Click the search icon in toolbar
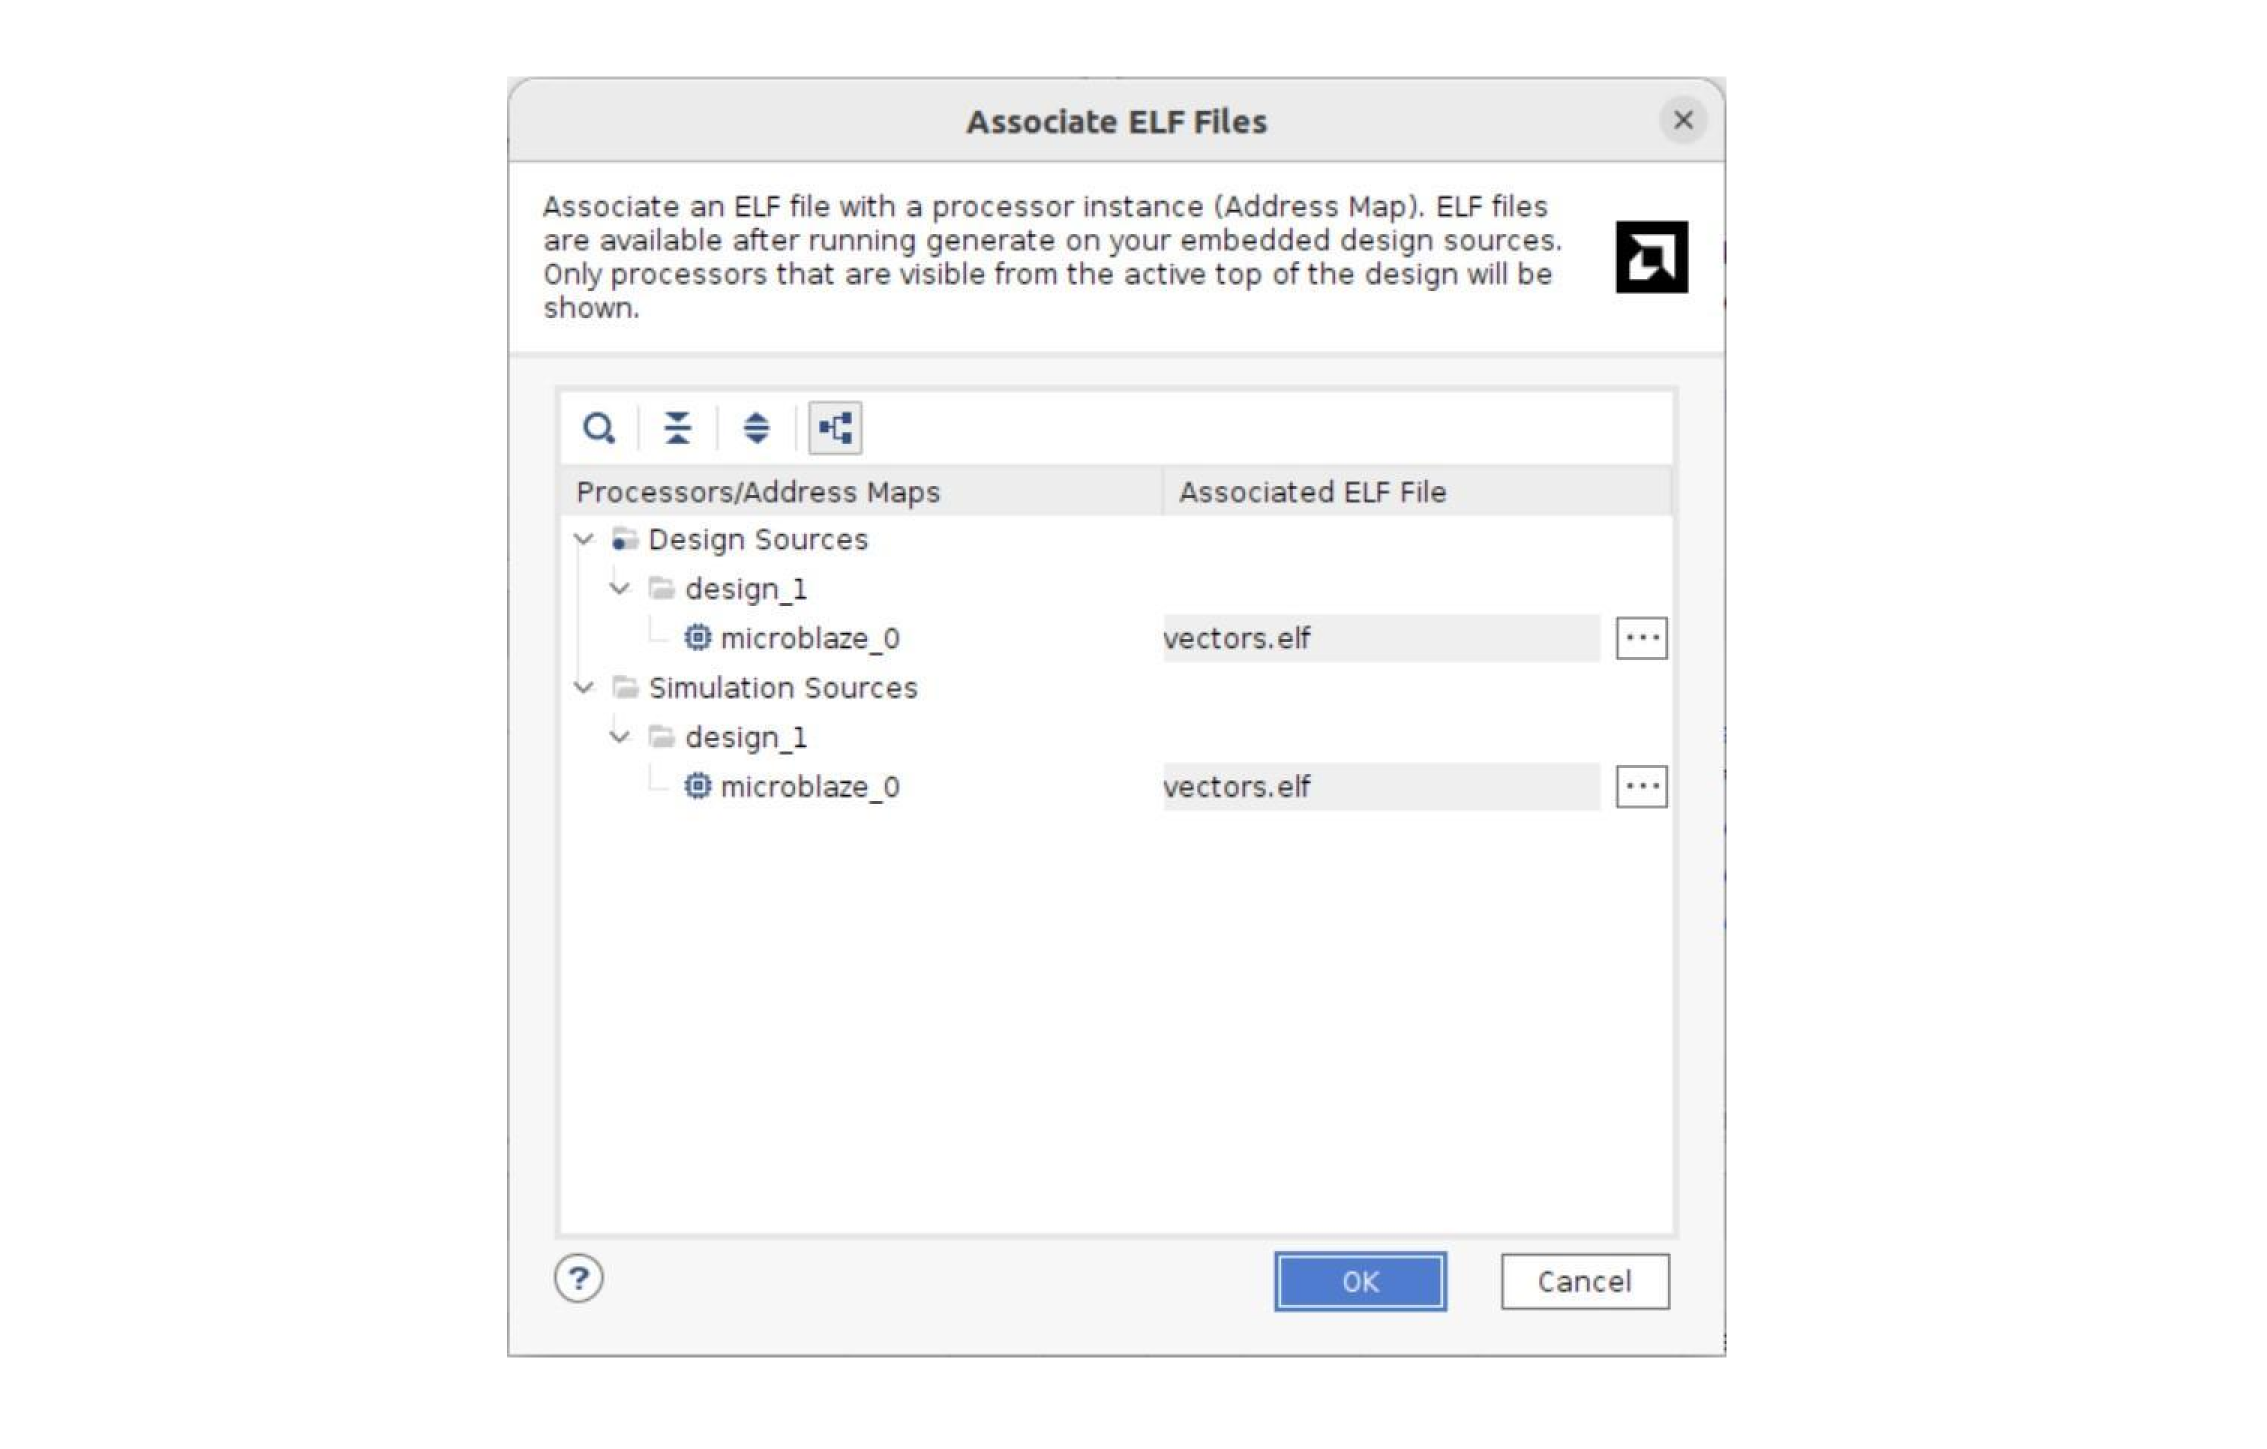 (x=598, y=428)
